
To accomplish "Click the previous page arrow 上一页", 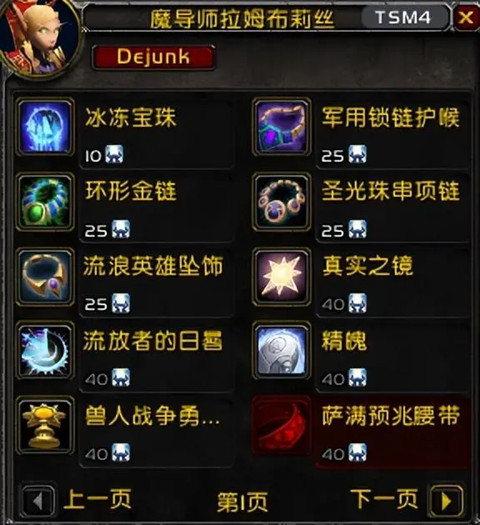I will 38,501.
